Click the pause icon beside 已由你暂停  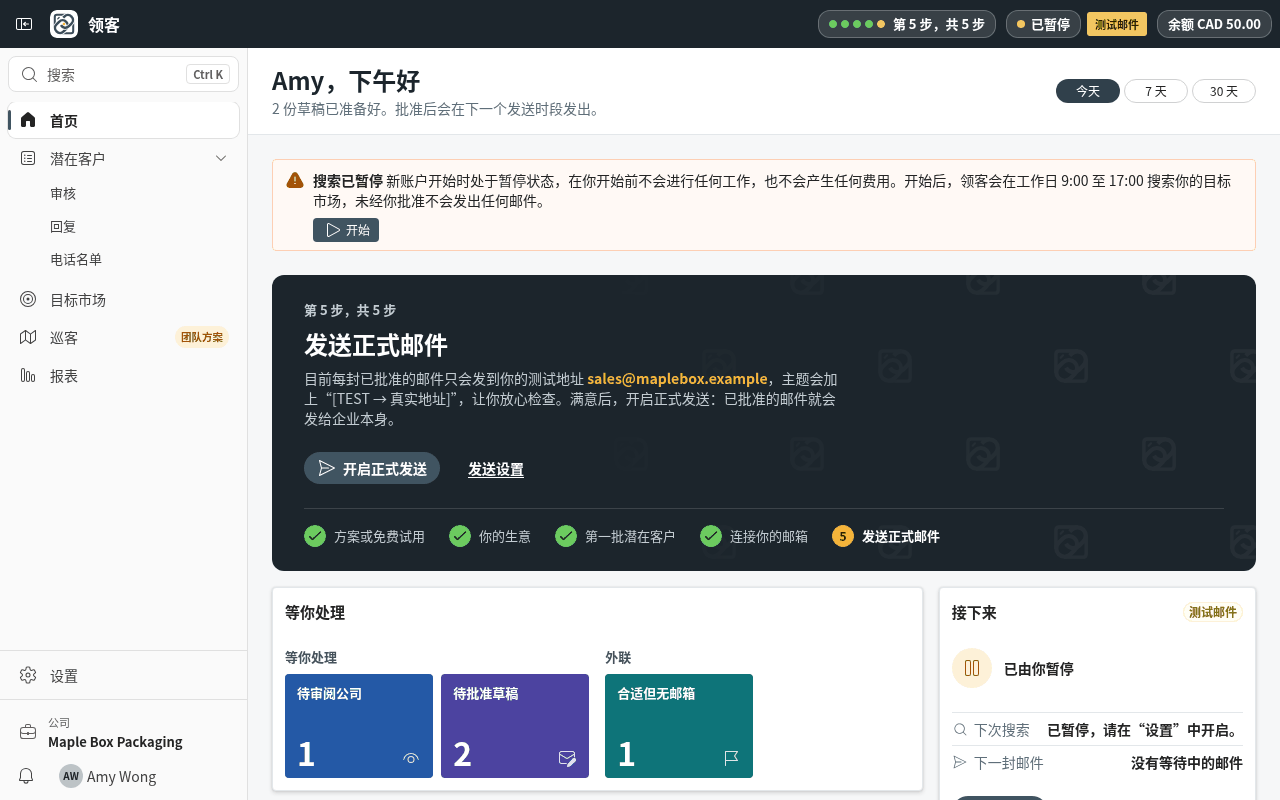972,668
